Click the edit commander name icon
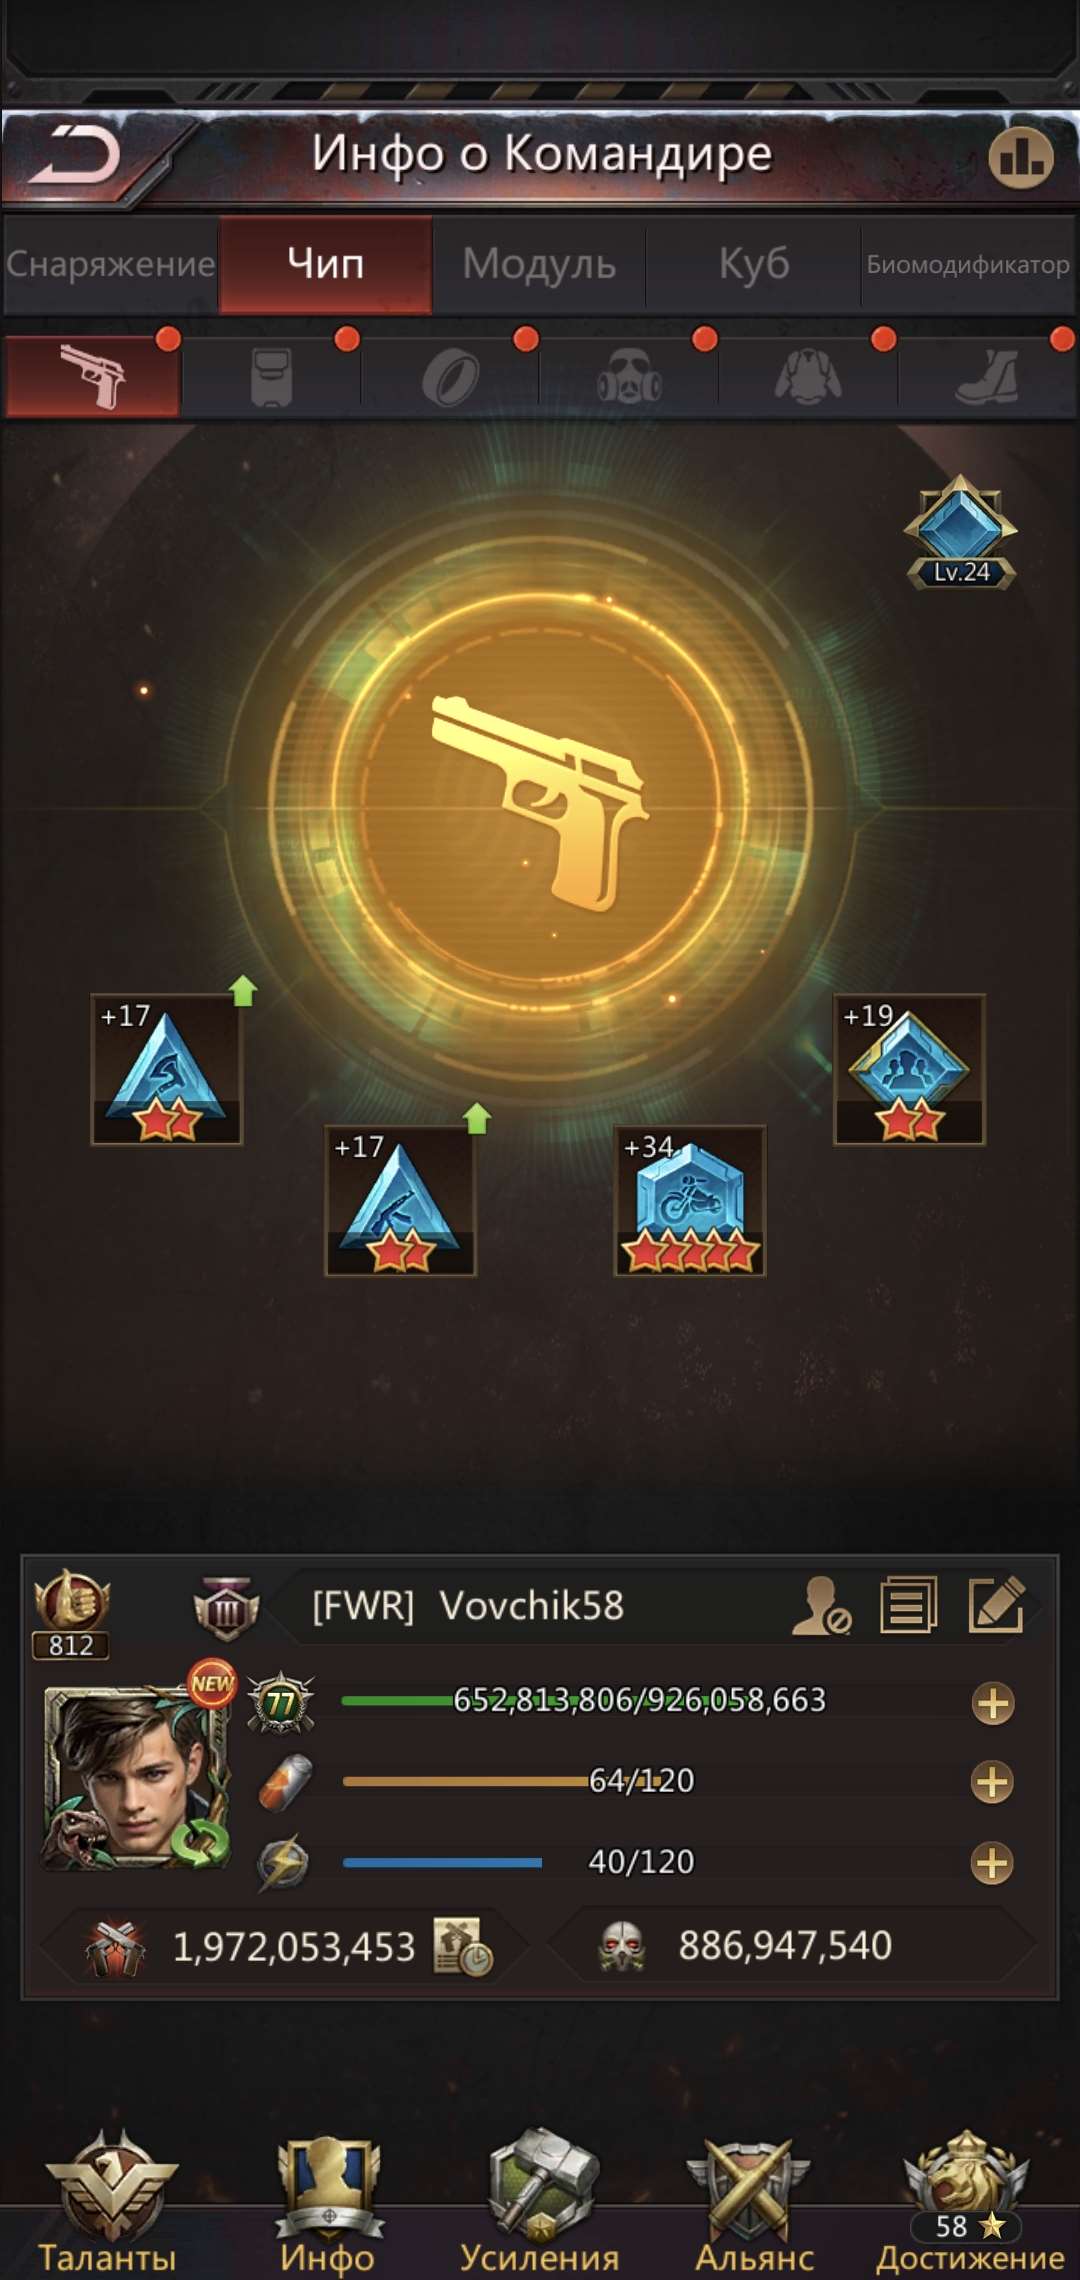The width and height of the screenshot is (1080, 2280). click(997, 1605)
